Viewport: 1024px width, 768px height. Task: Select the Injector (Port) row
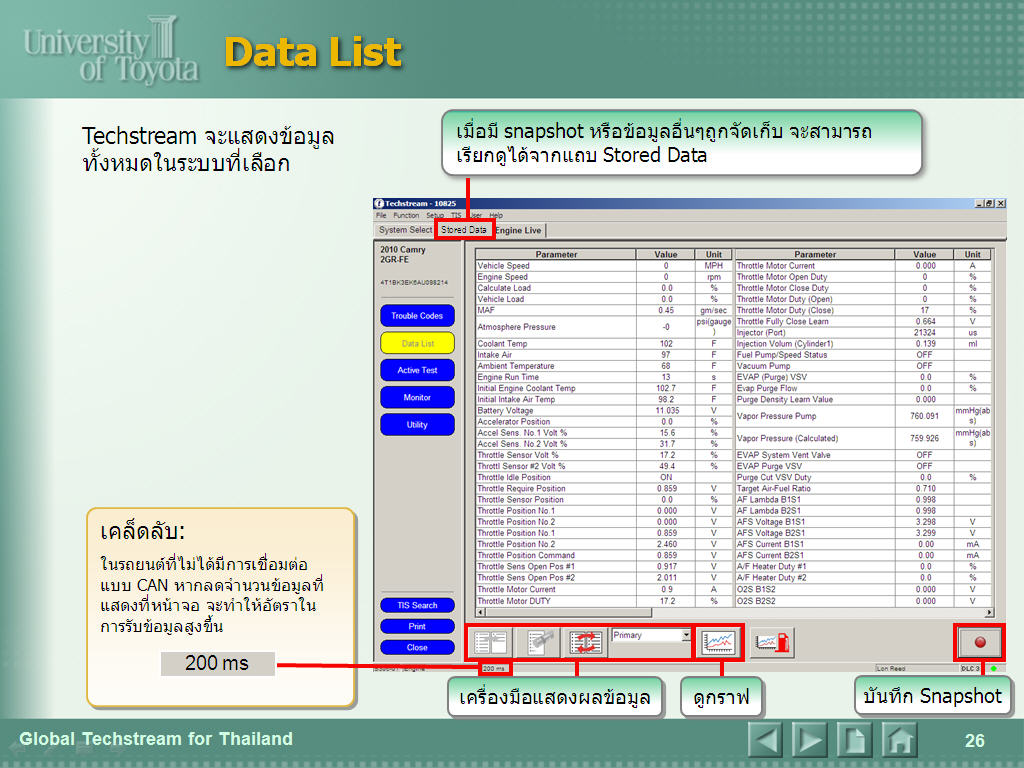point(863,332)
